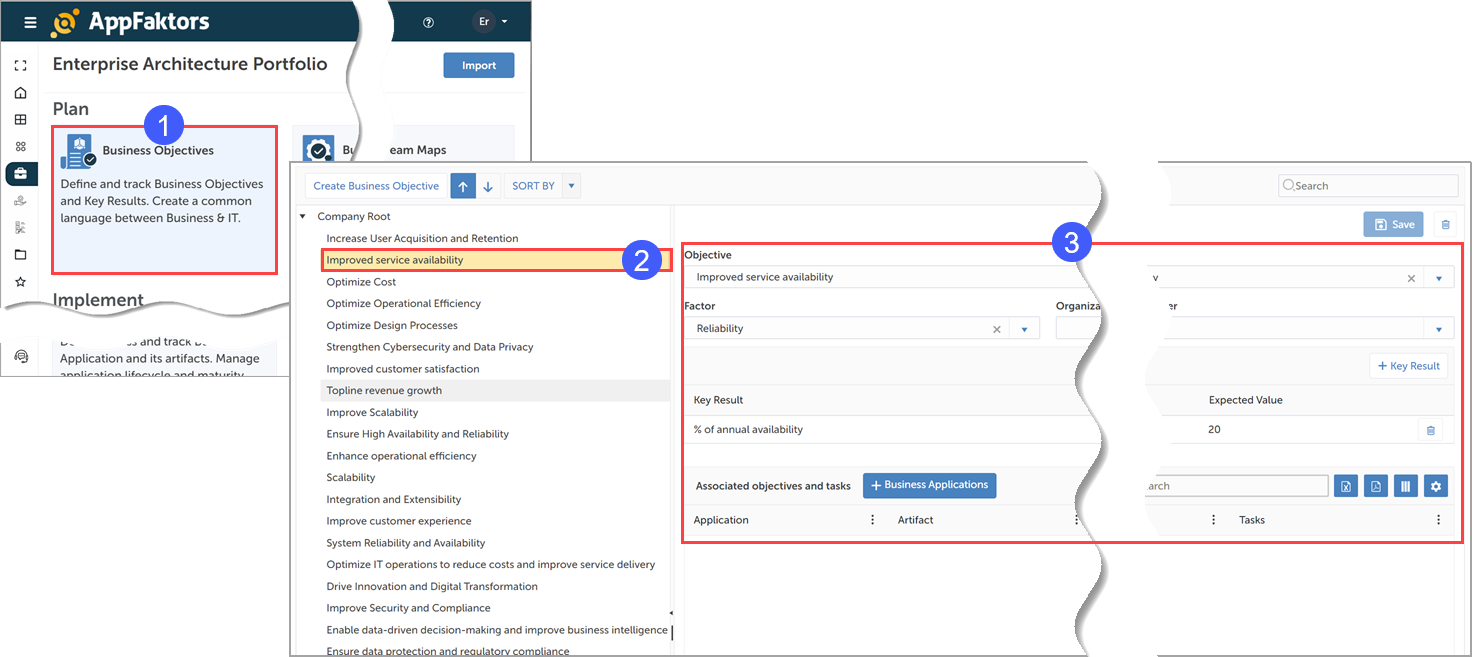Go to Home via sidebar icon

tap(20, 93)
